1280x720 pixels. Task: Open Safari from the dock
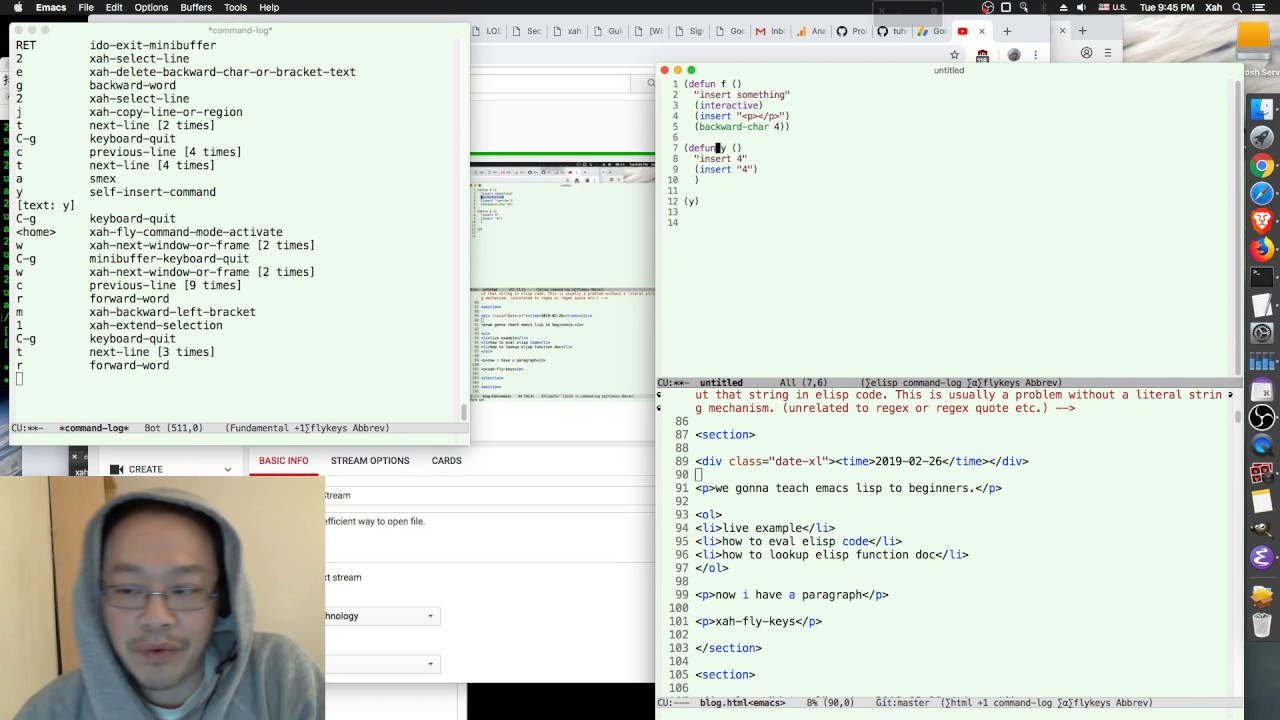tap(1262, 194)
